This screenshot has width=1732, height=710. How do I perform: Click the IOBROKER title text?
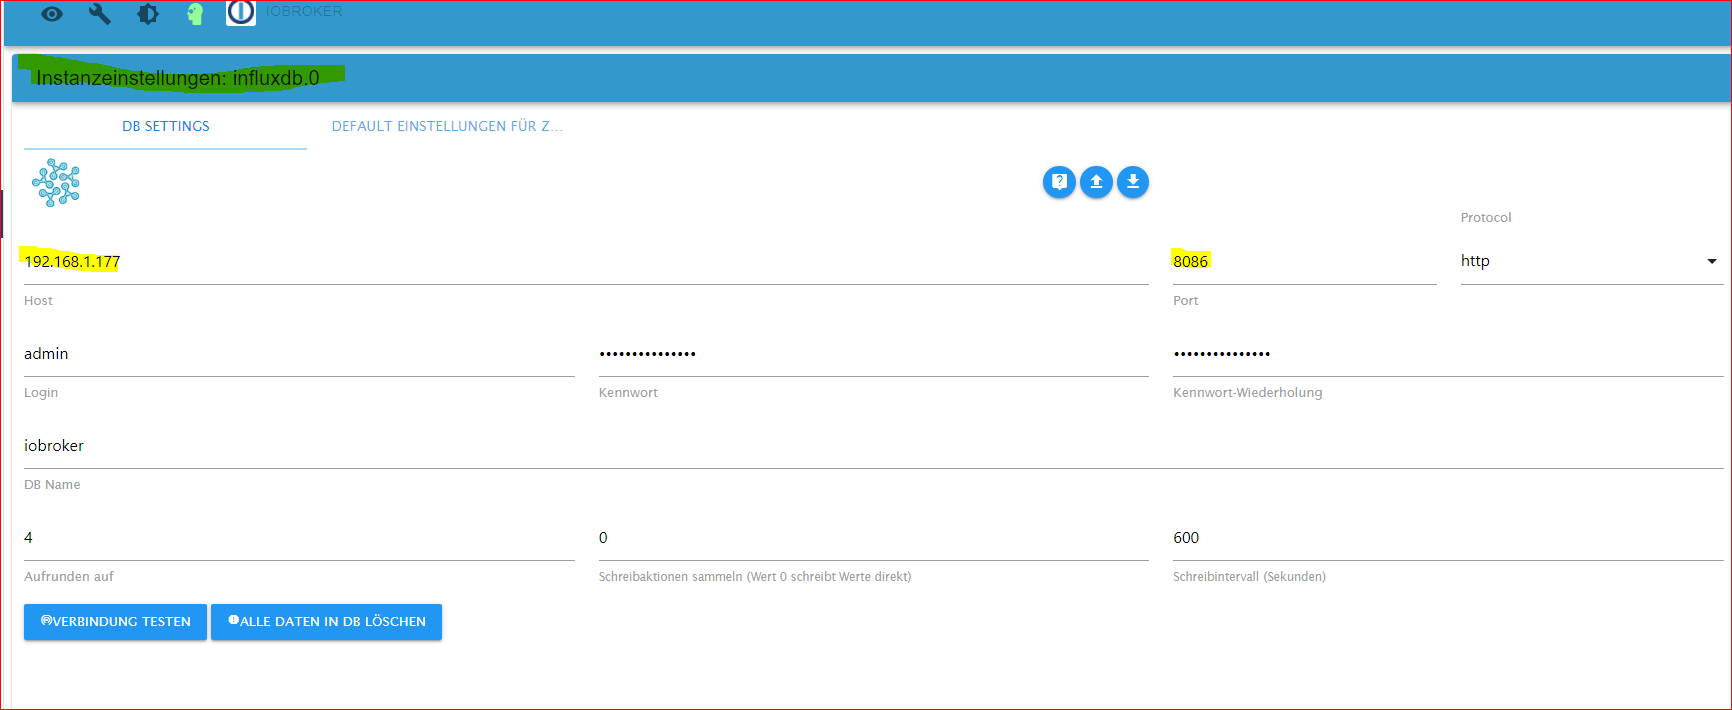click(x=304, y=11)
